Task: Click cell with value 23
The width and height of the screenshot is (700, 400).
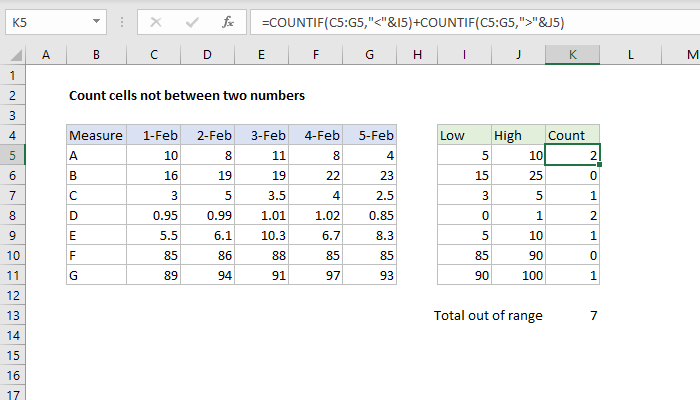Action: [x=370, y=175]
